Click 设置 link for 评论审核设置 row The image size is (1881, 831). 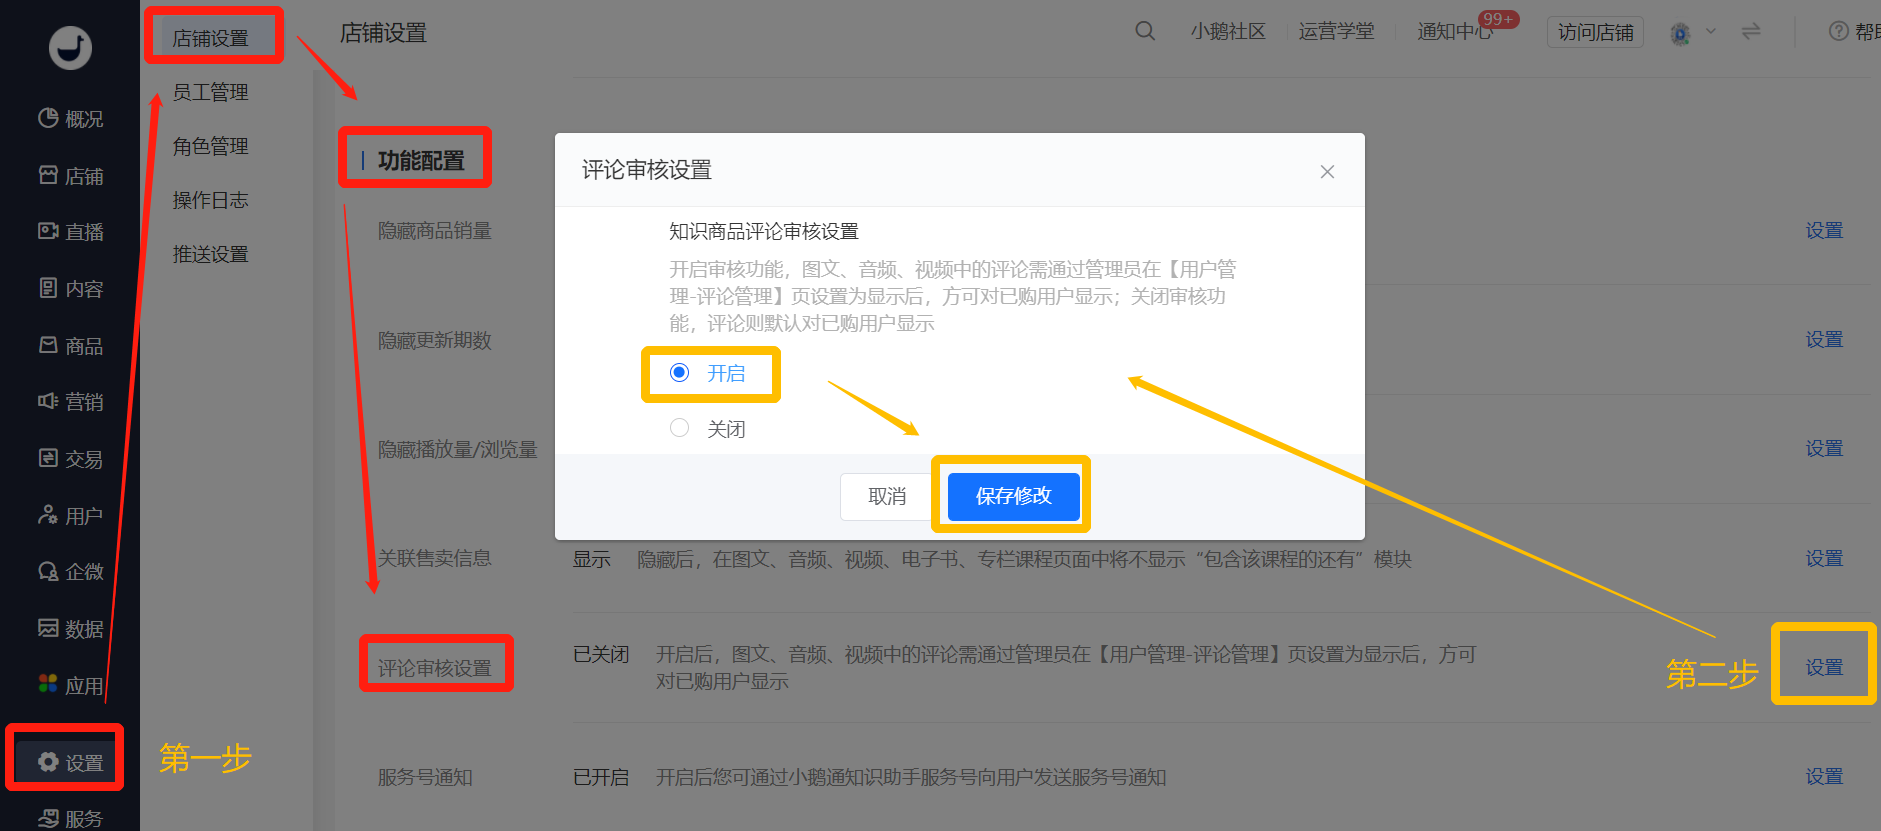click(1824, 667)
